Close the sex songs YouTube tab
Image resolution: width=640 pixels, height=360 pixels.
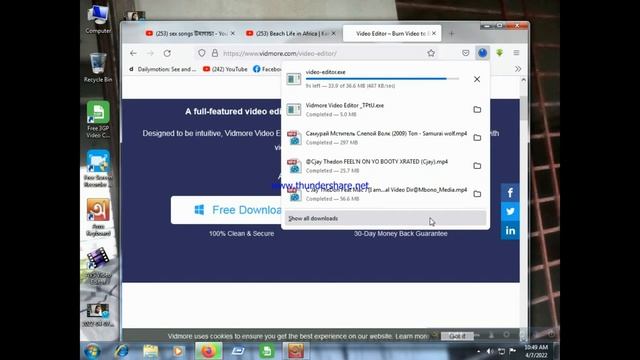233,33
